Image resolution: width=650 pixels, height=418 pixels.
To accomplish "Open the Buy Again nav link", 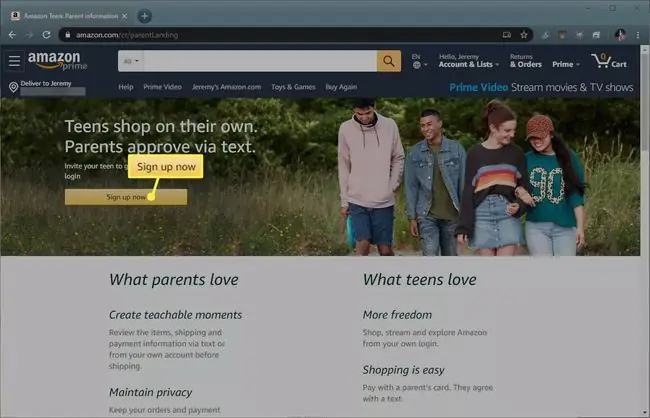I will 341,87.
